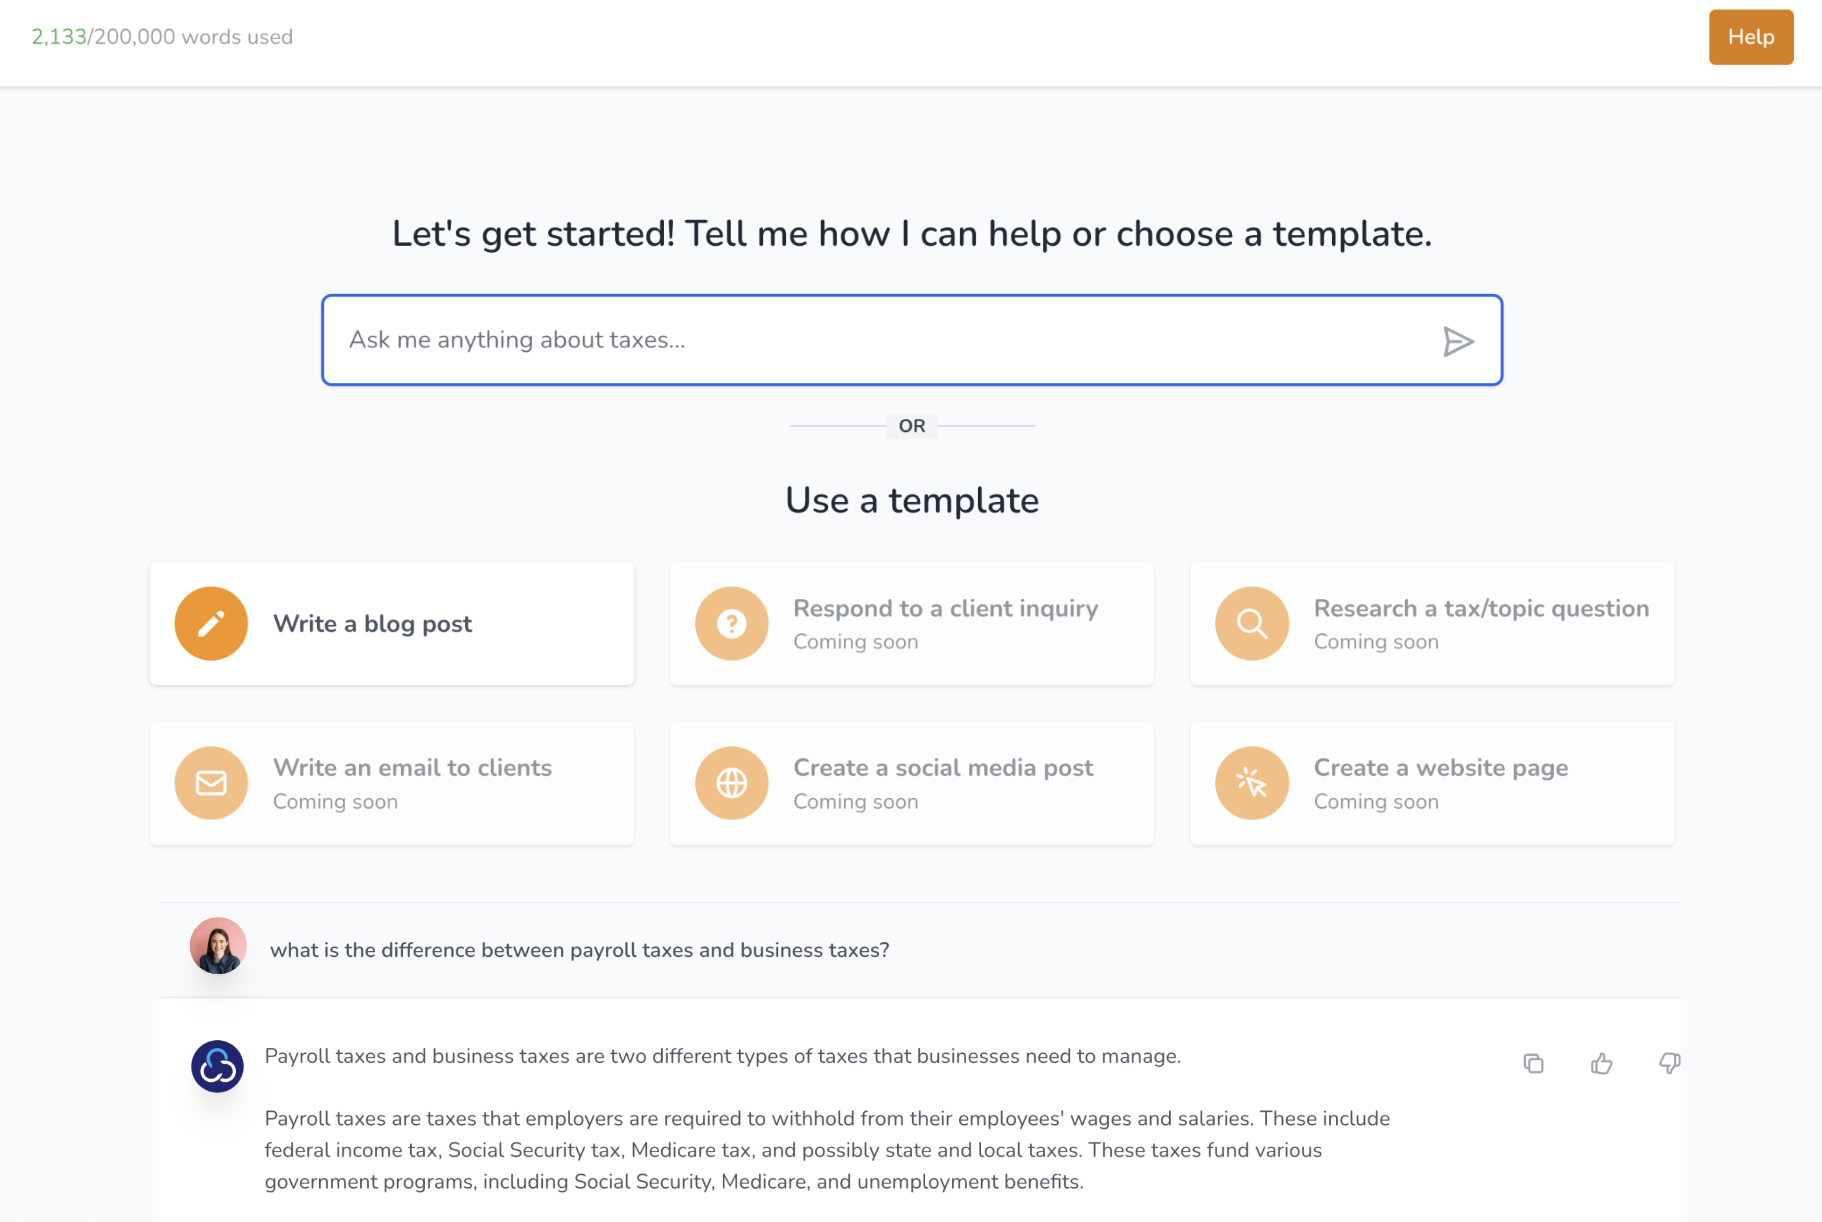The width and height of the screenshot is (1822, 1222).
Task: Click the AI assistant logo avatar
Action: coord(217,1066)
